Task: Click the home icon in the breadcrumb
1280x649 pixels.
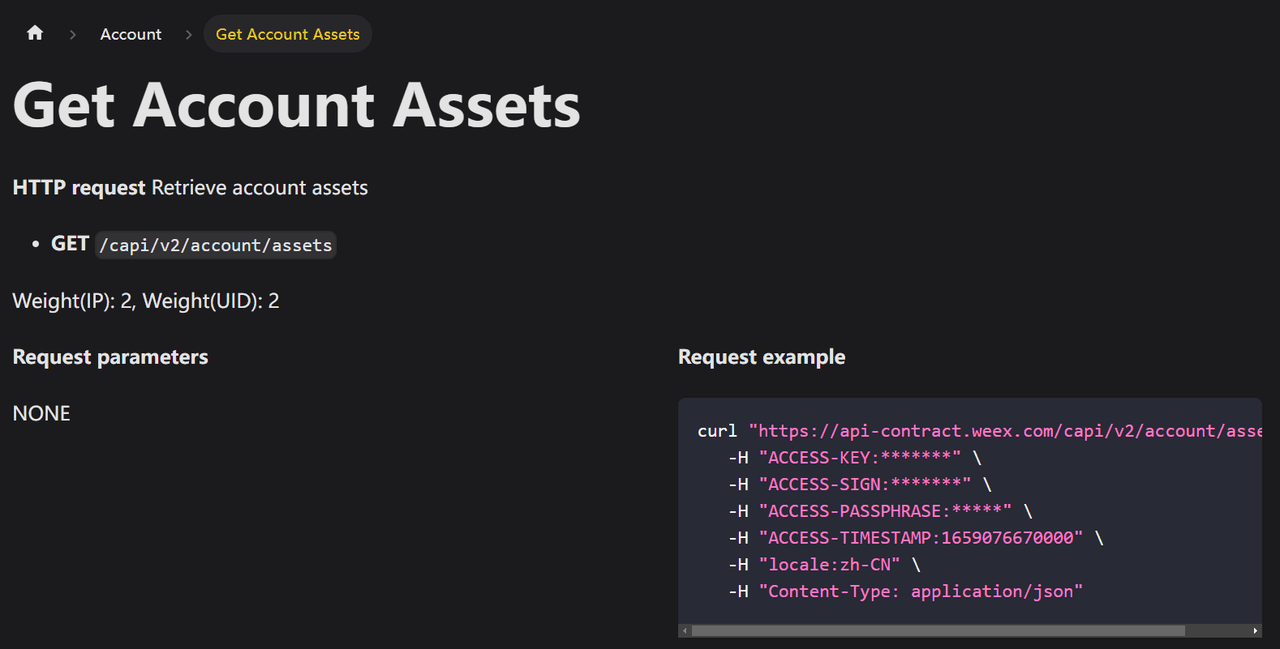Action: (34, 32)
